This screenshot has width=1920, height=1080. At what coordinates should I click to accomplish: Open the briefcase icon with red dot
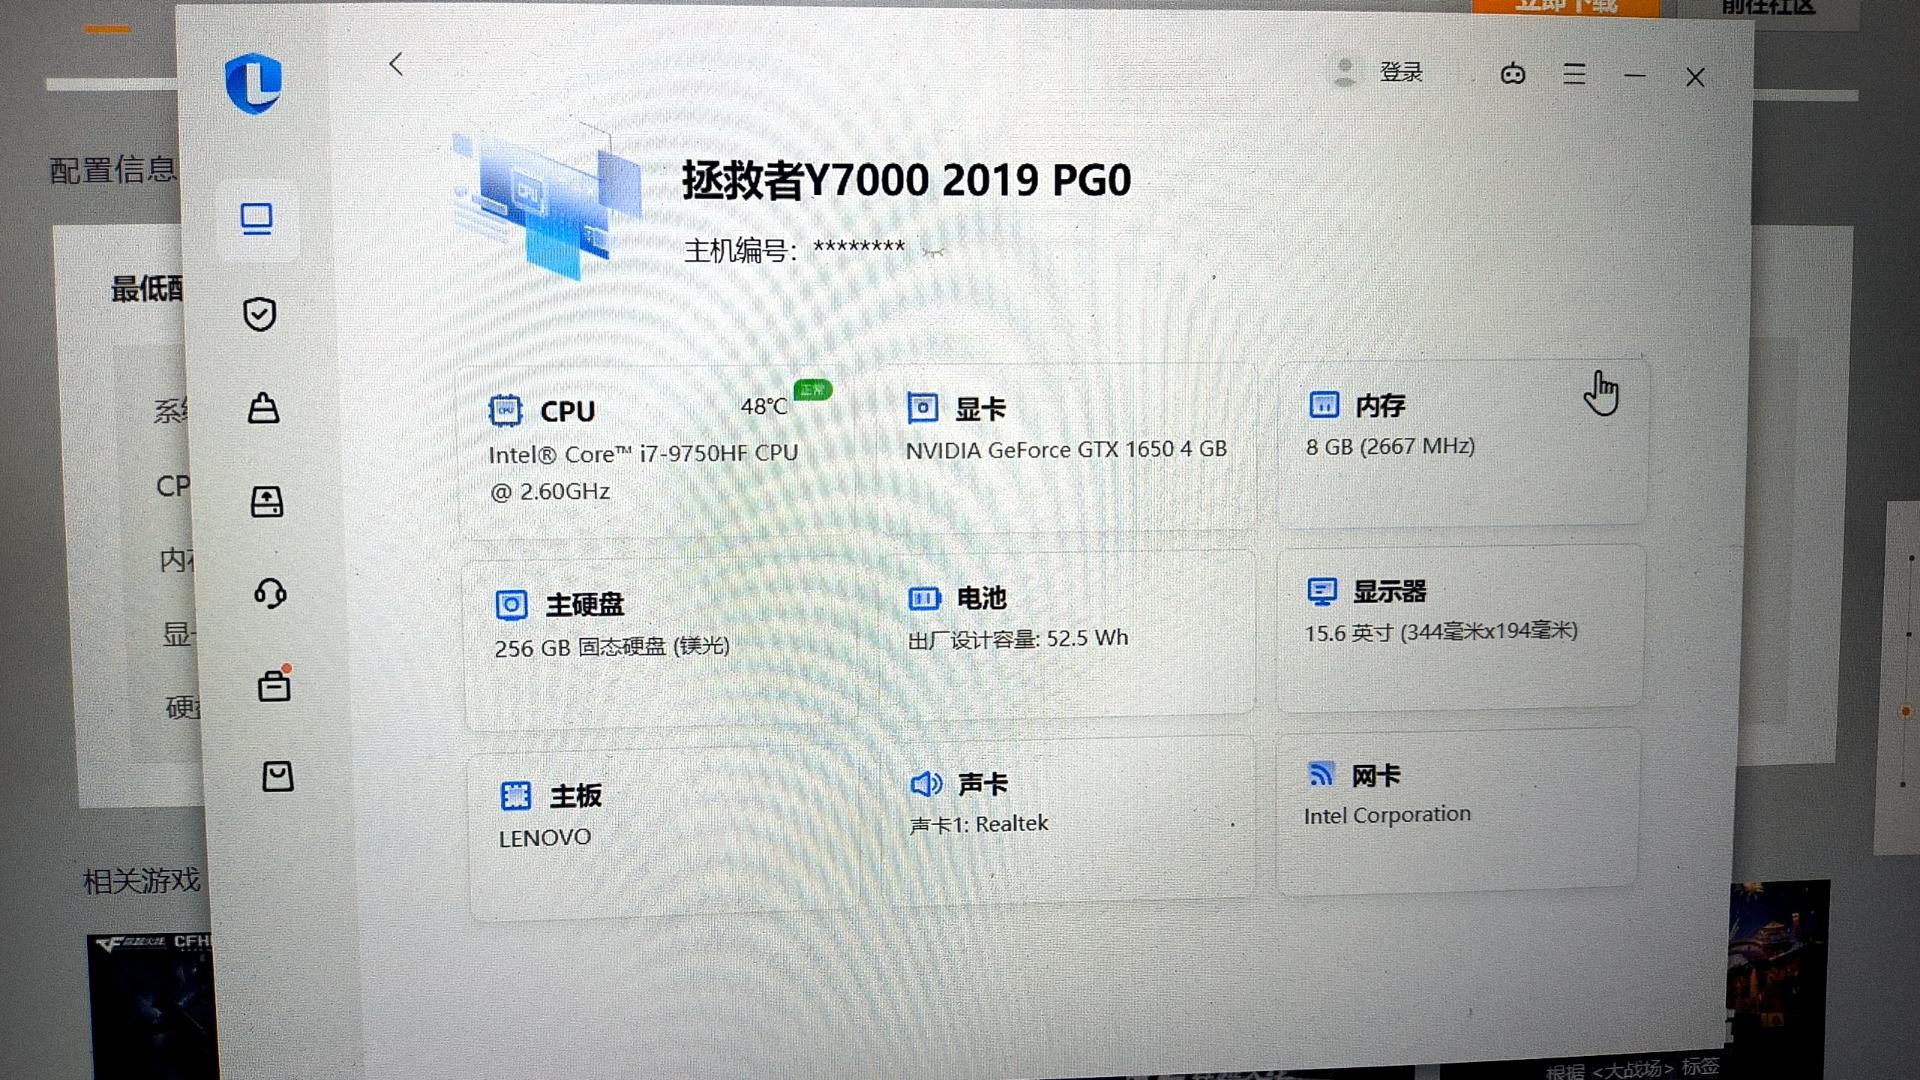(x=274, y=685)
